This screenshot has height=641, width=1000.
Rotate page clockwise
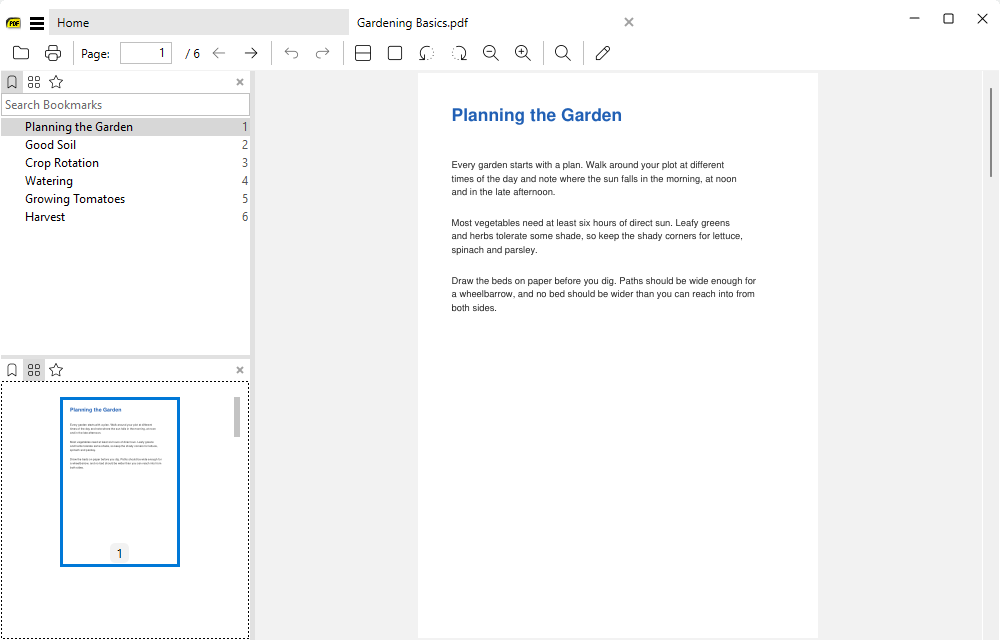coord(459,53)
